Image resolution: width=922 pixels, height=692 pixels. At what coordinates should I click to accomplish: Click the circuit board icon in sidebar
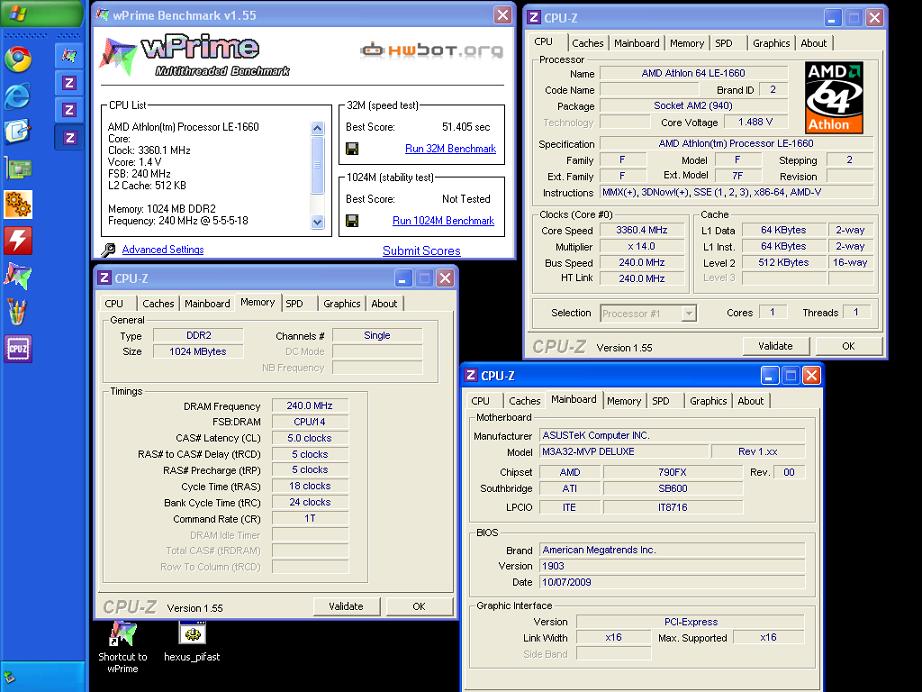click(x=18, y=169)
